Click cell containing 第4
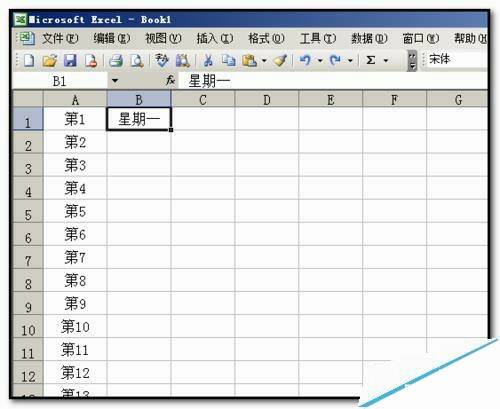 pos(75,188)
